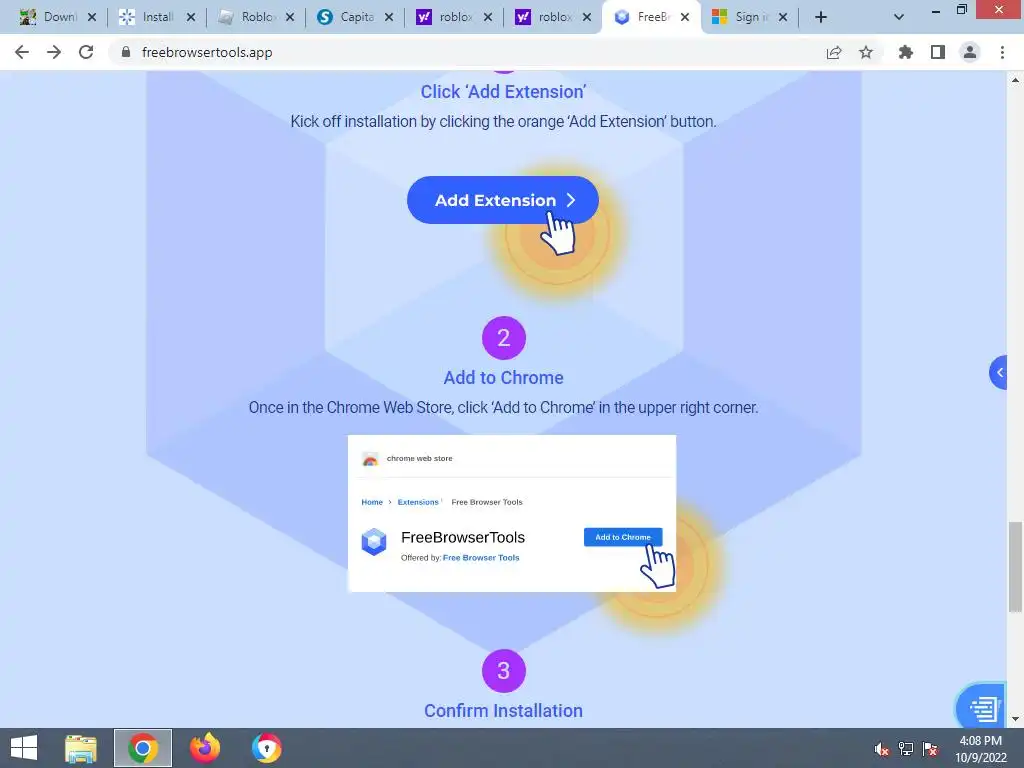Image resolution: width=1024 pixels, height=768 pixels.
Task: Share this page using the share icon
Action: click(x=834, y=52)
